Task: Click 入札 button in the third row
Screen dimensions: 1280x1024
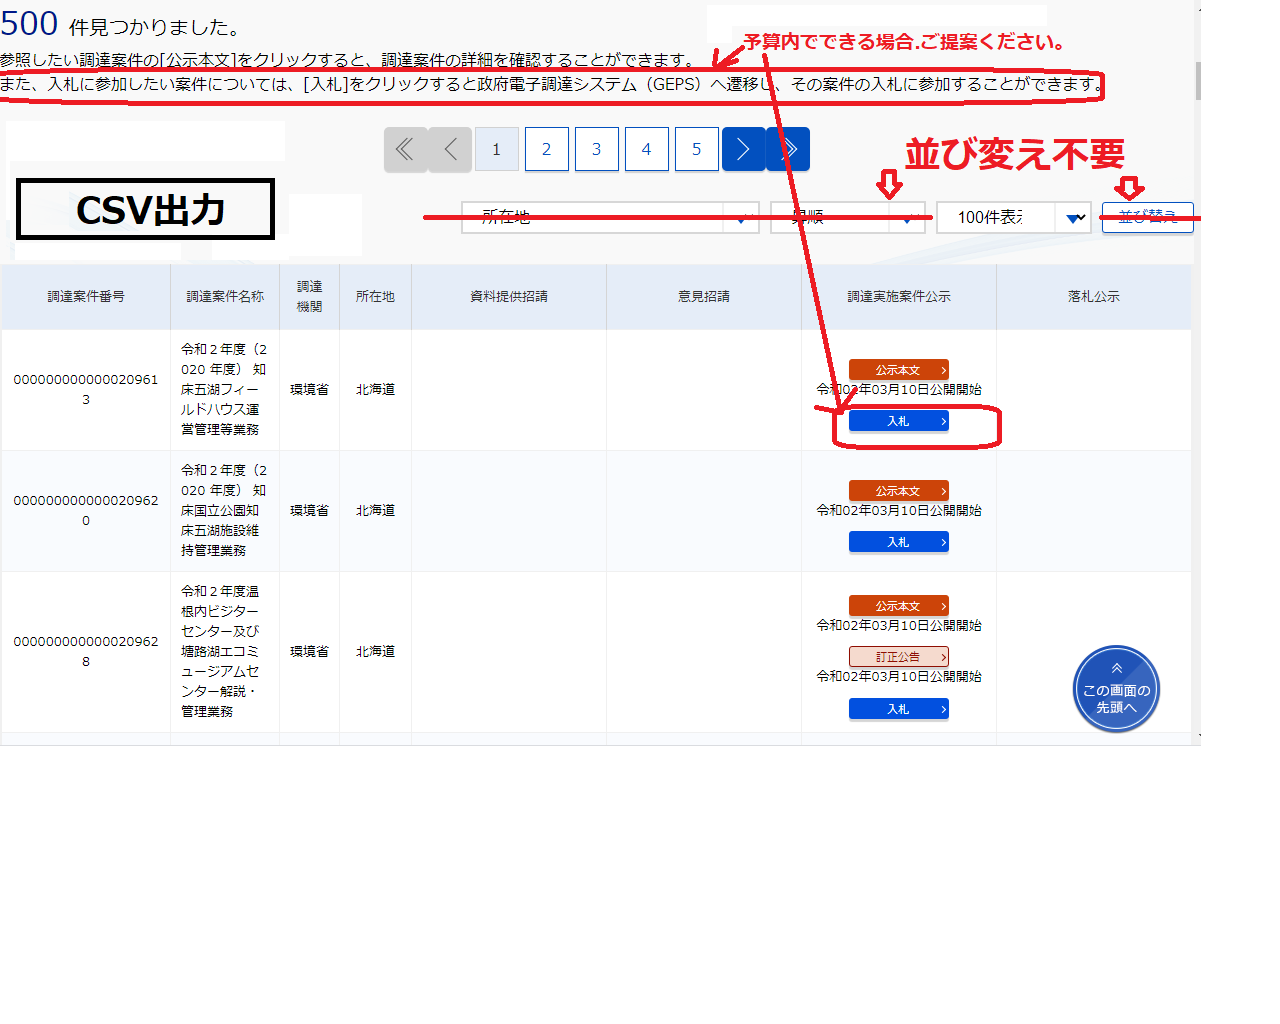Action: coord(898,709)
